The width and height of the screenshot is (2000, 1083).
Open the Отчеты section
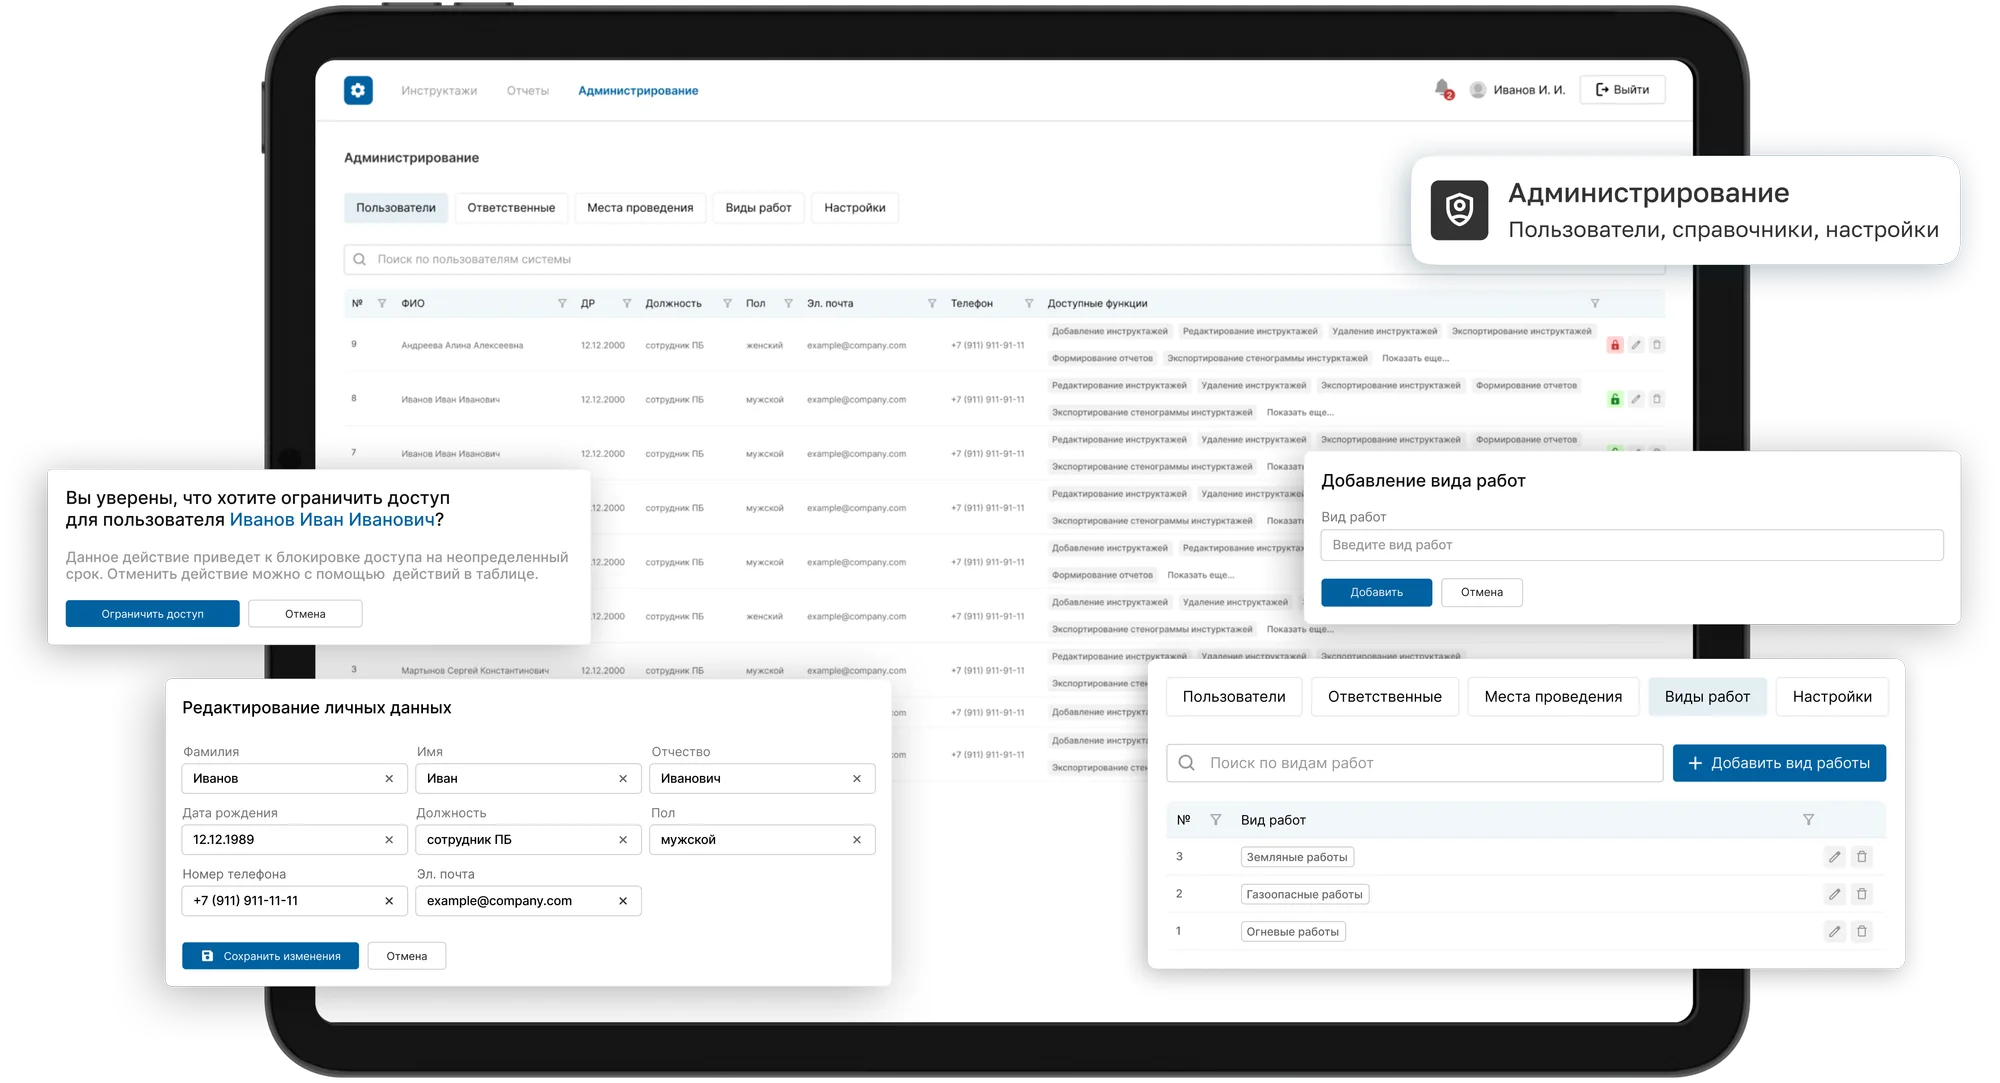pyautogui.click(x=528, y=91)
